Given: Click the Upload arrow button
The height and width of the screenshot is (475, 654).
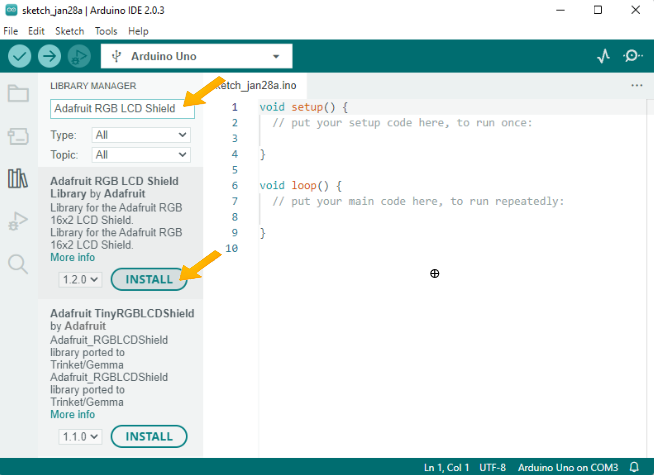Looking at the screenshot, I should tap(50, 56).
